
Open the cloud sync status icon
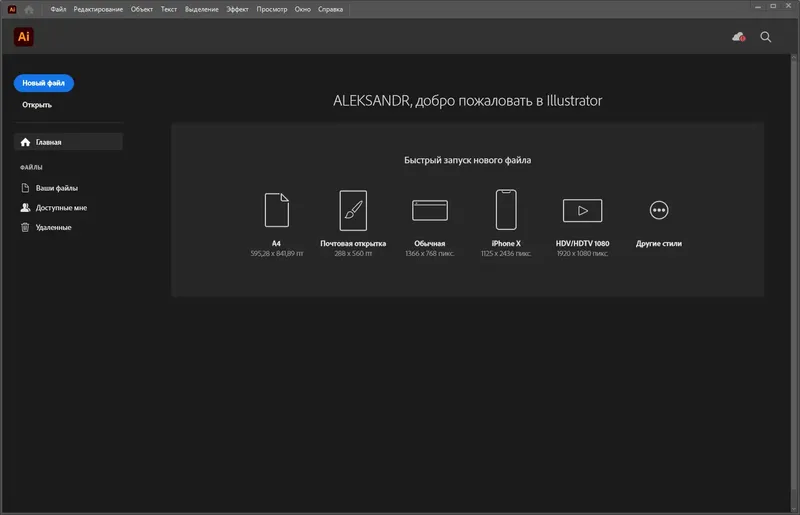[x=738, y=37]
